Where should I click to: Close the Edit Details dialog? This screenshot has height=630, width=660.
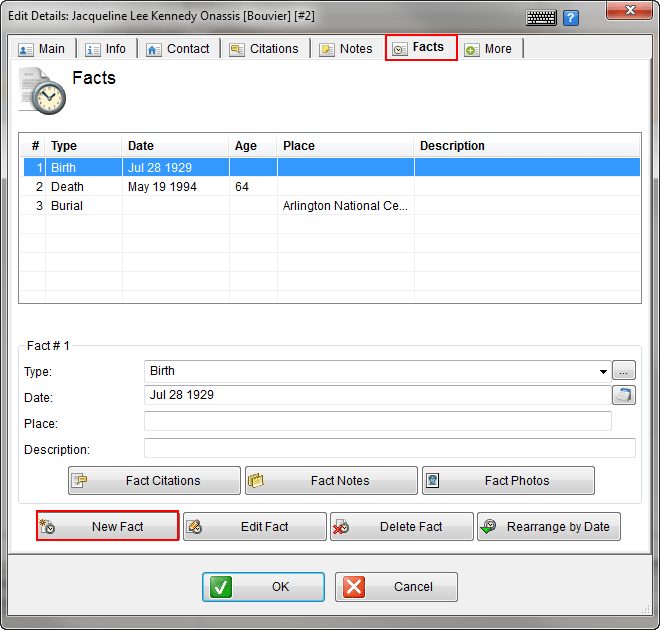[629, 10]
